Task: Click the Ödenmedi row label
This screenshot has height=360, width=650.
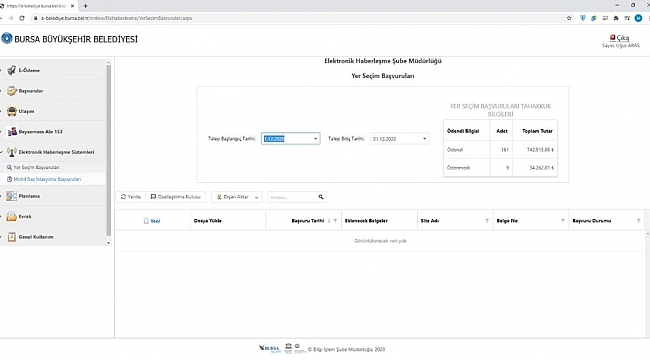Action: click(x=458, y=168)
